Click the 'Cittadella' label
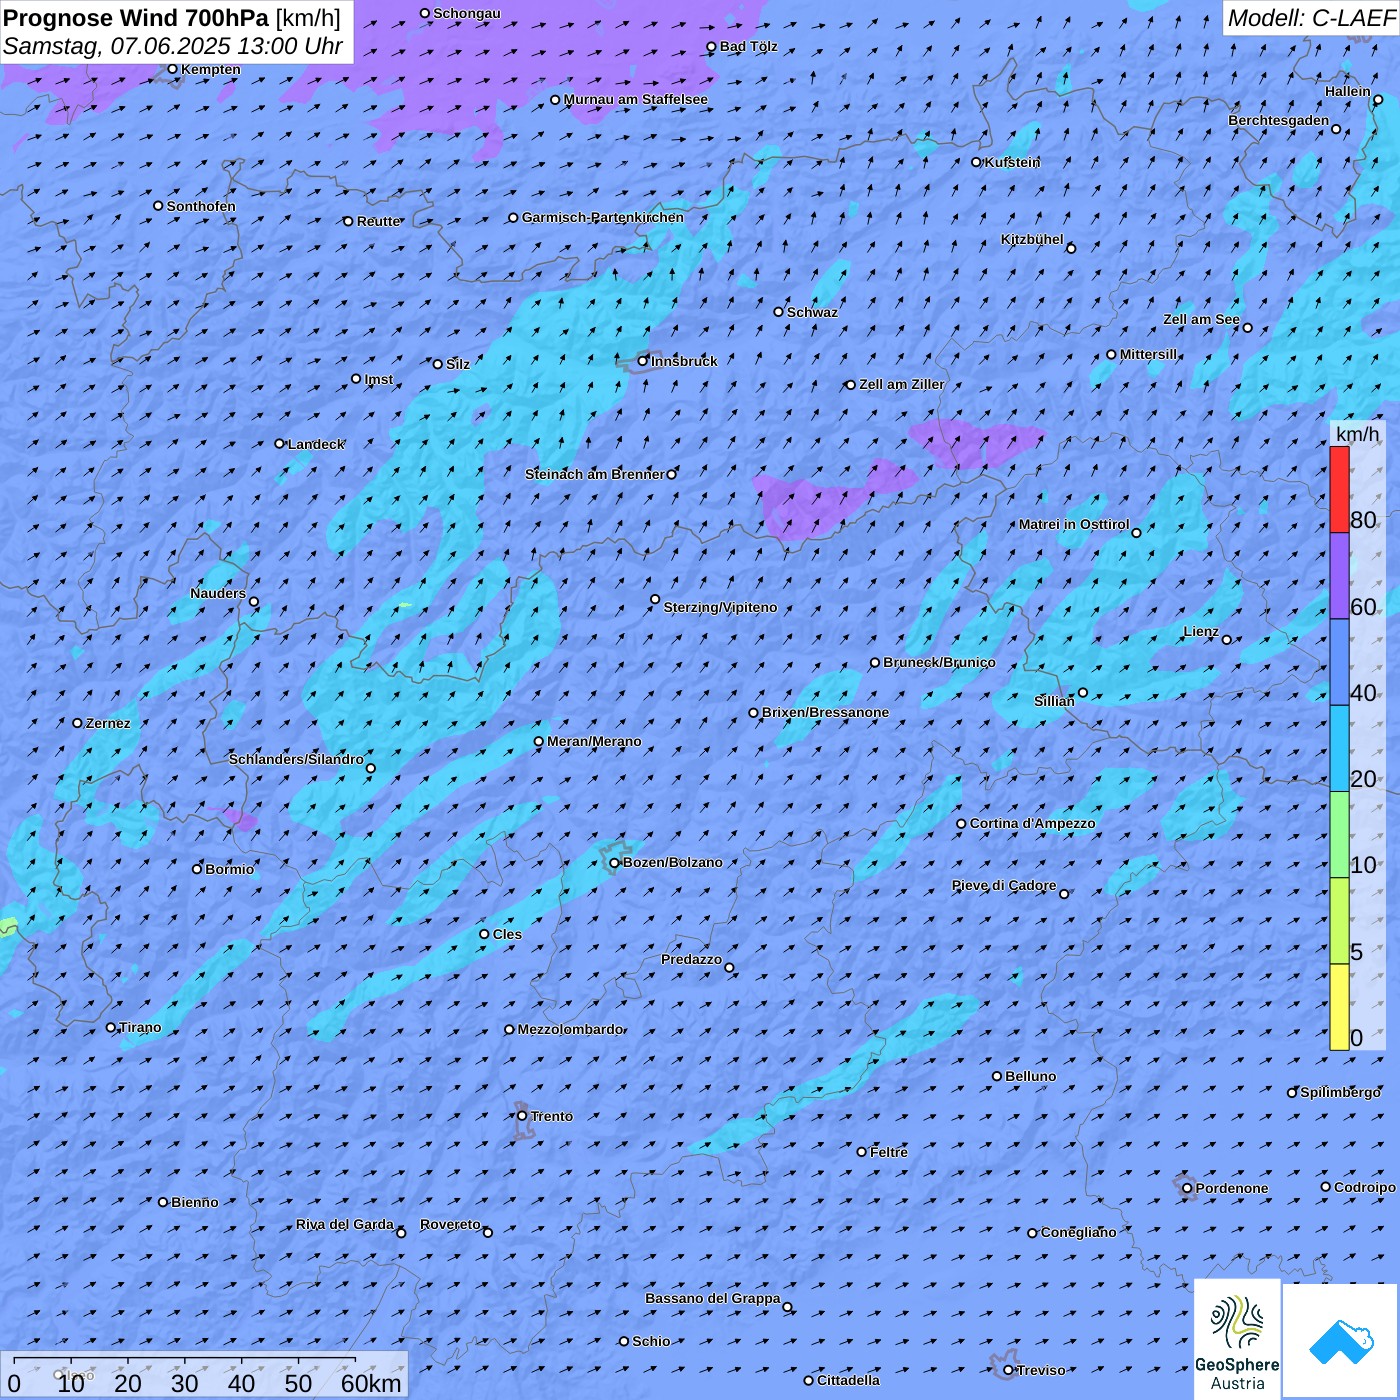Screen dimensions: 1400x1400 849,1380
